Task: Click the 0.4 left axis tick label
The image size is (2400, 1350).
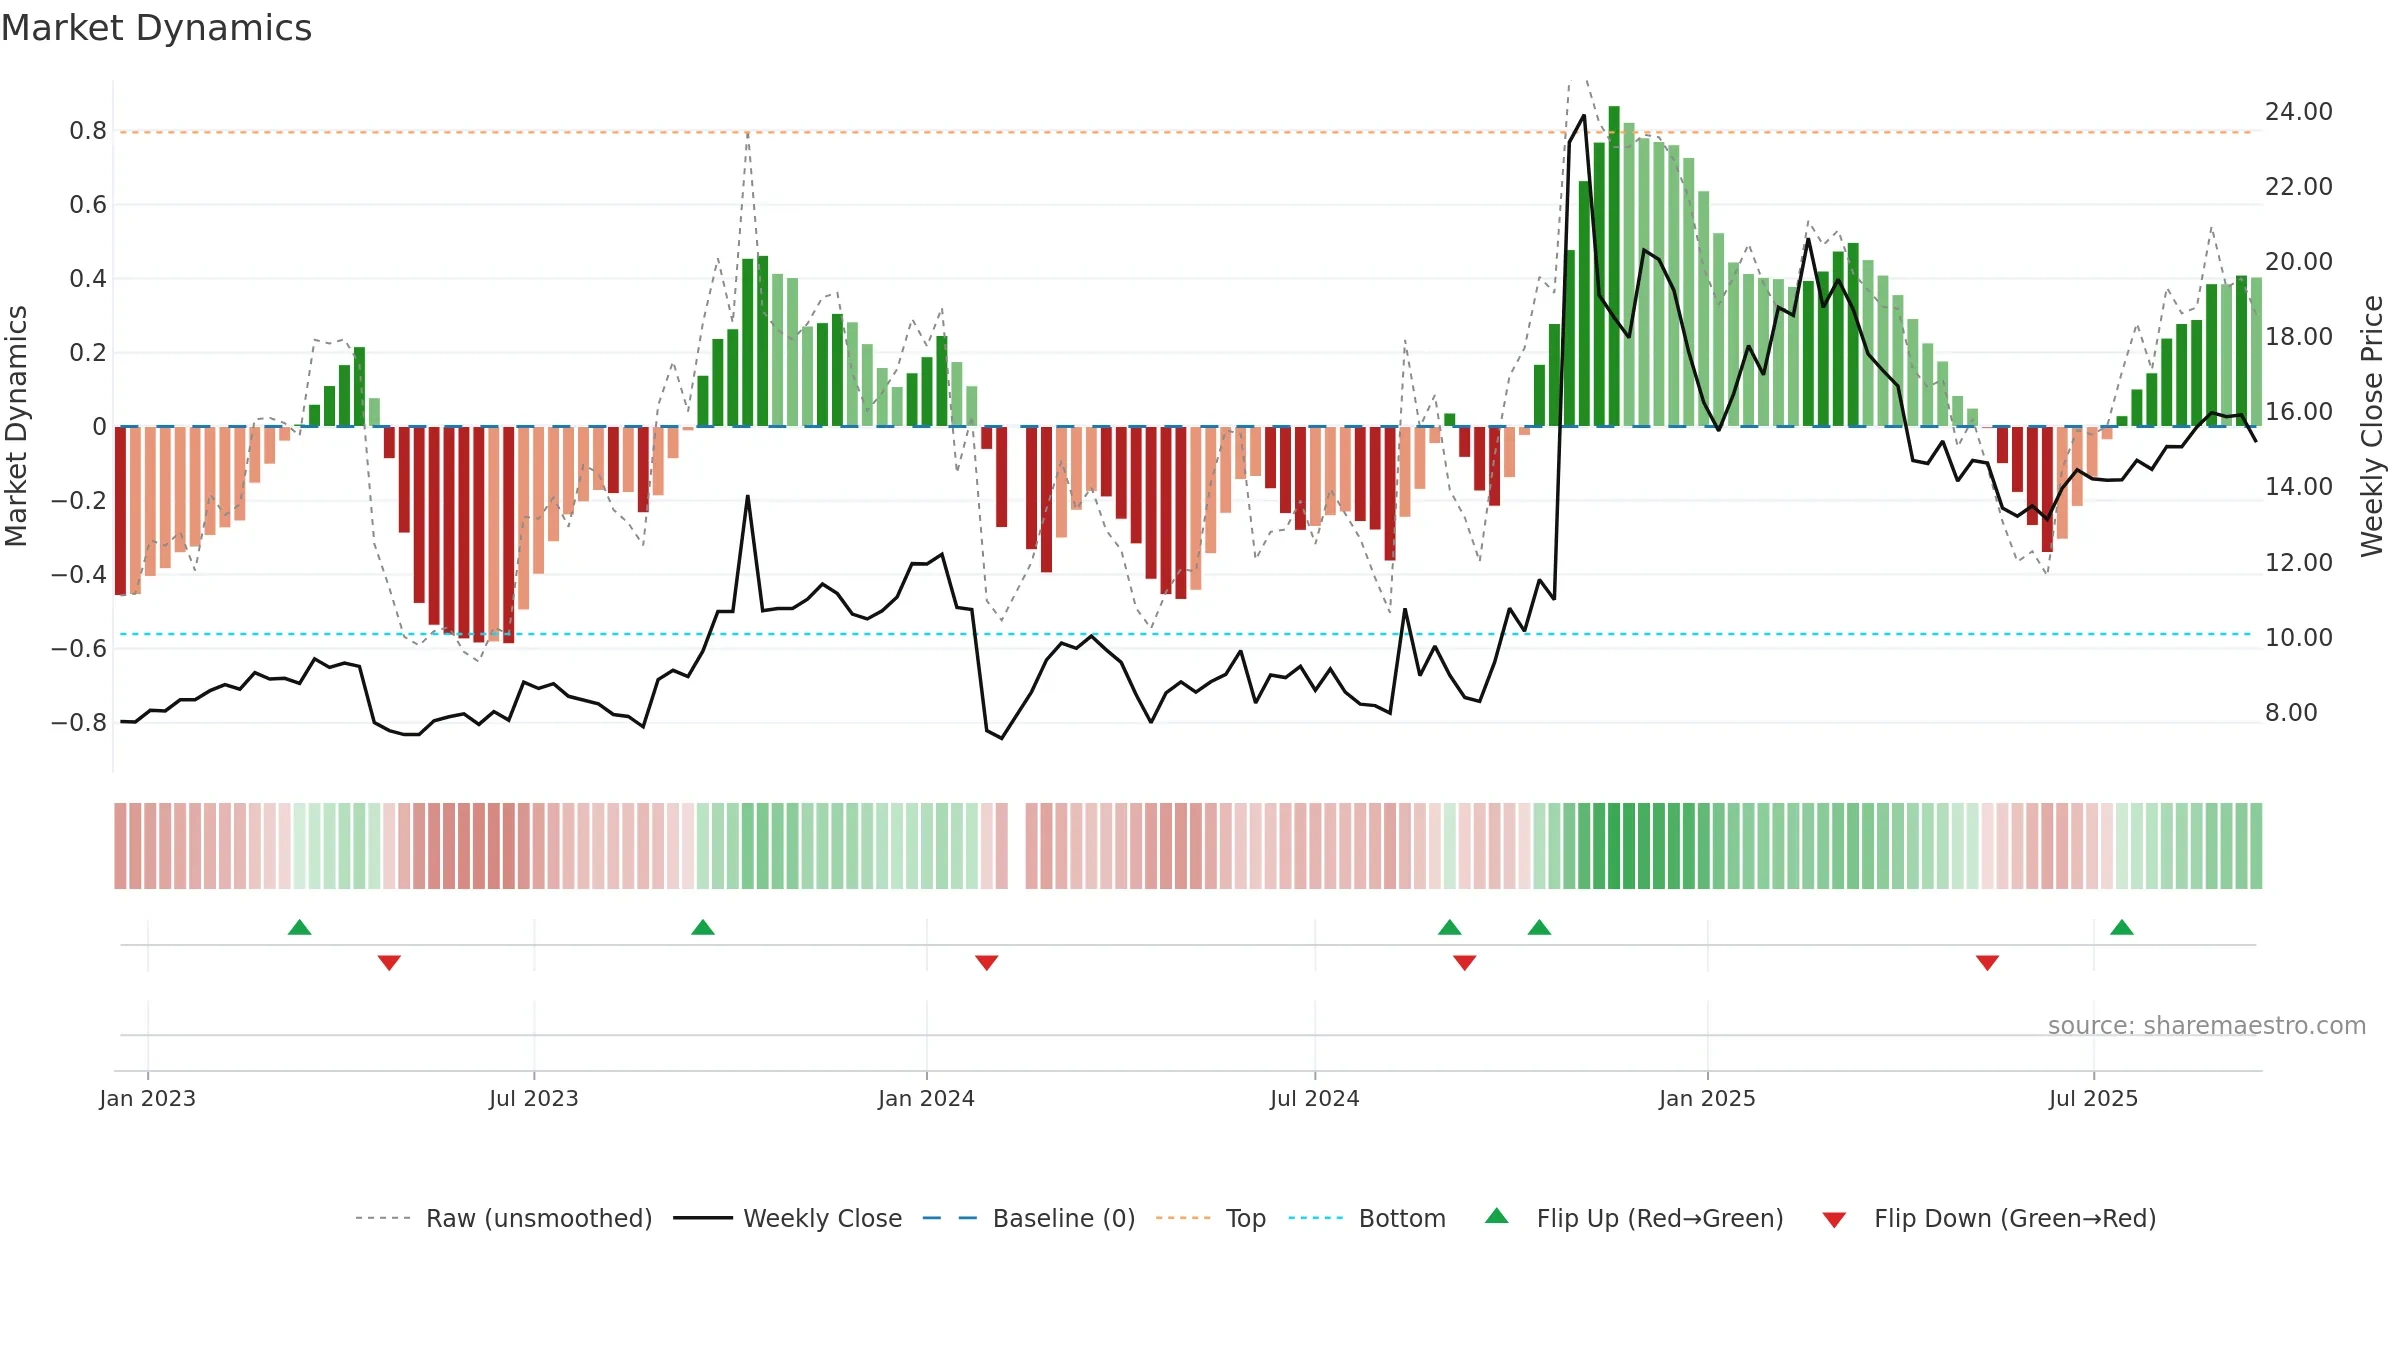Action: pyautogui.click(x=88, y=279)
